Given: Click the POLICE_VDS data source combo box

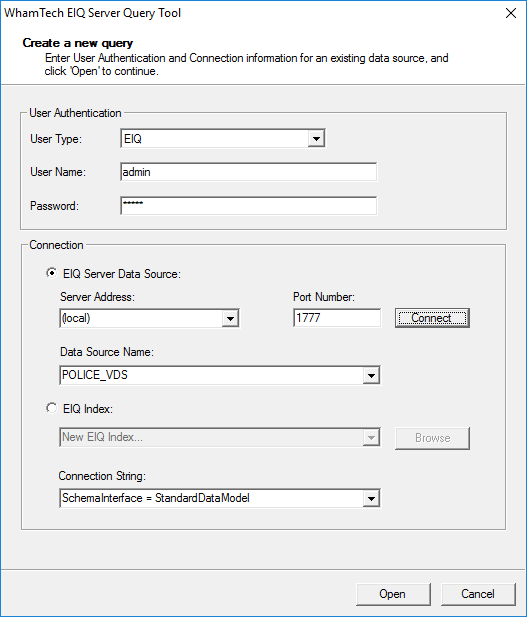Looking at the screenshot, I should (x=220, y=375).
